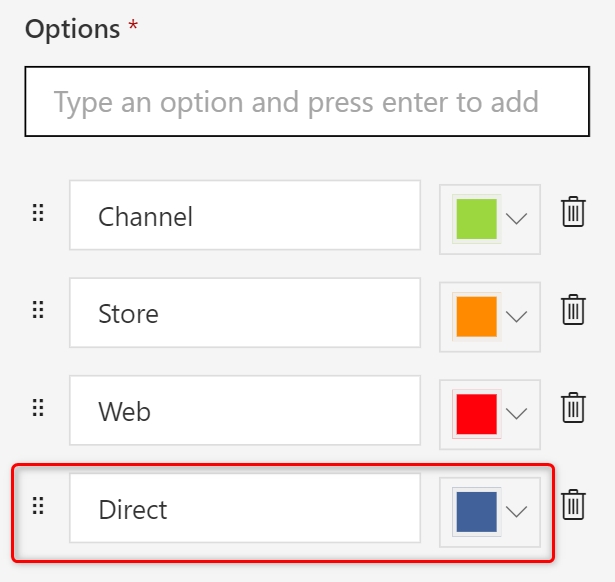Open Direct option's color dropdown chevron

(x=517, y=511)
